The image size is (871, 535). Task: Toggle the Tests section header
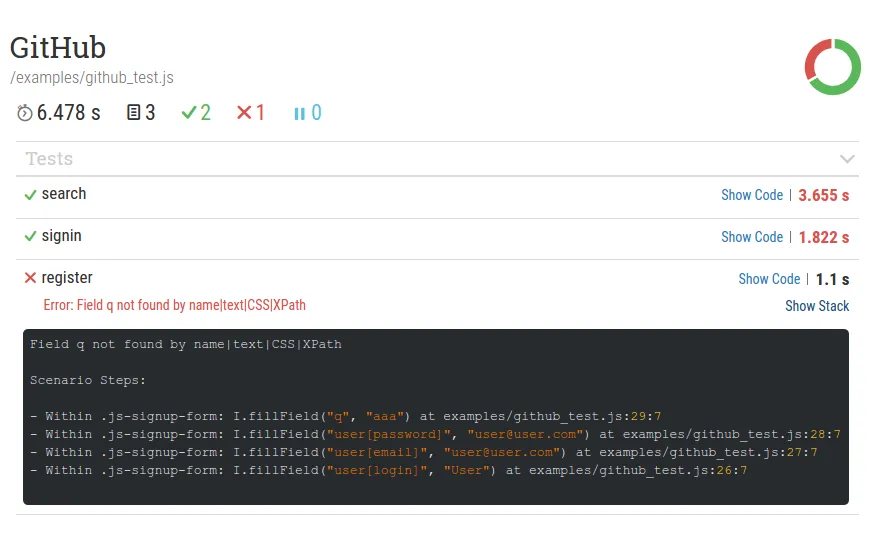(50, 159)
